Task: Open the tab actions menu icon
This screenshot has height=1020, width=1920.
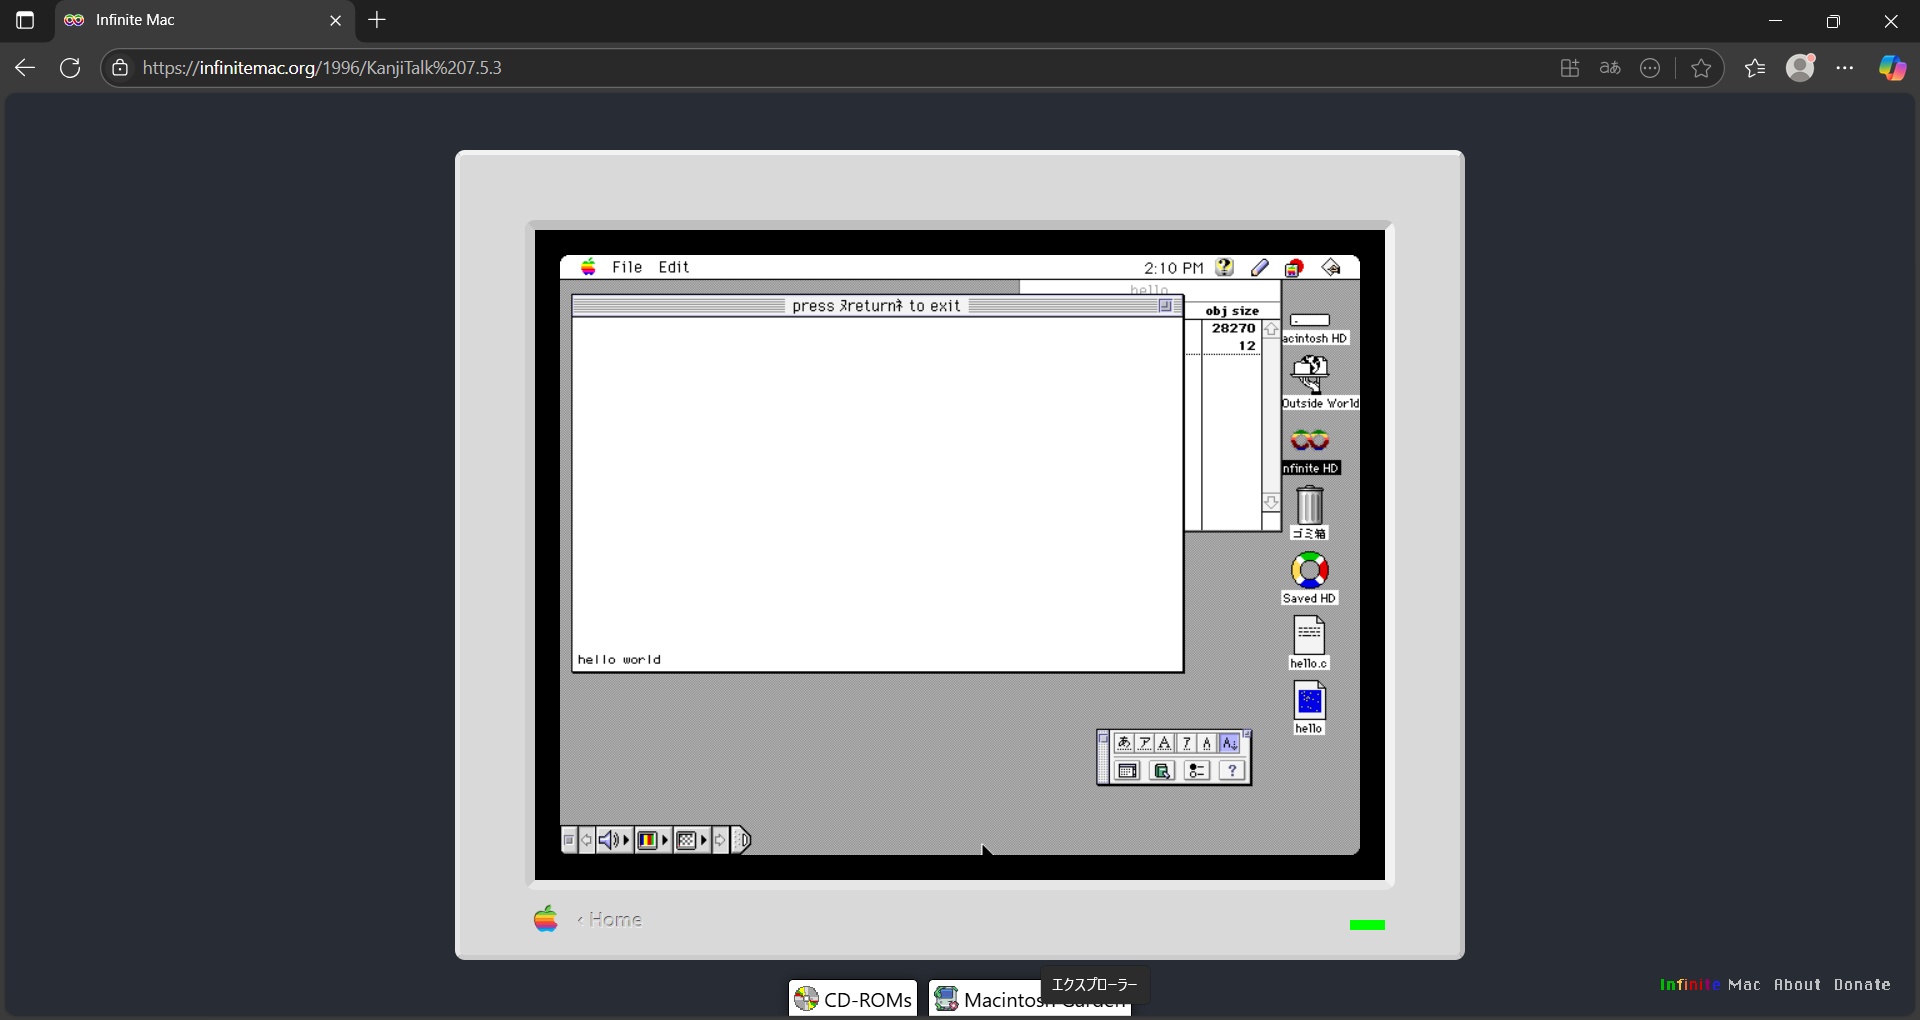Action: (x=25, y=20)
